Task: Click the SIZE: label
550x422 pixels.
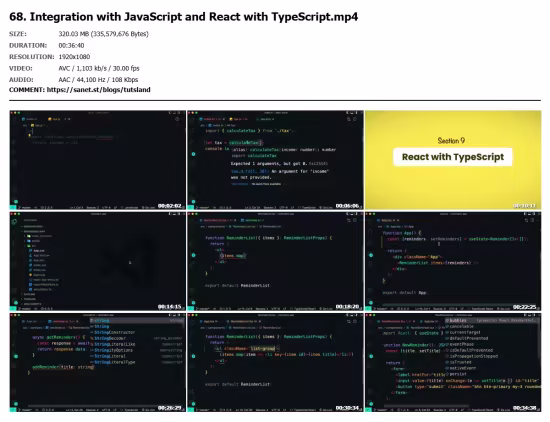Action: (18, 34)
